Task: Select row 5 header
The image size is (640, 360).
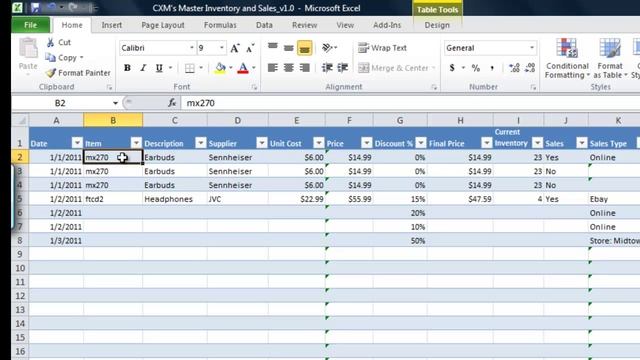Action: pyautogui.click(x=20, y=199)
